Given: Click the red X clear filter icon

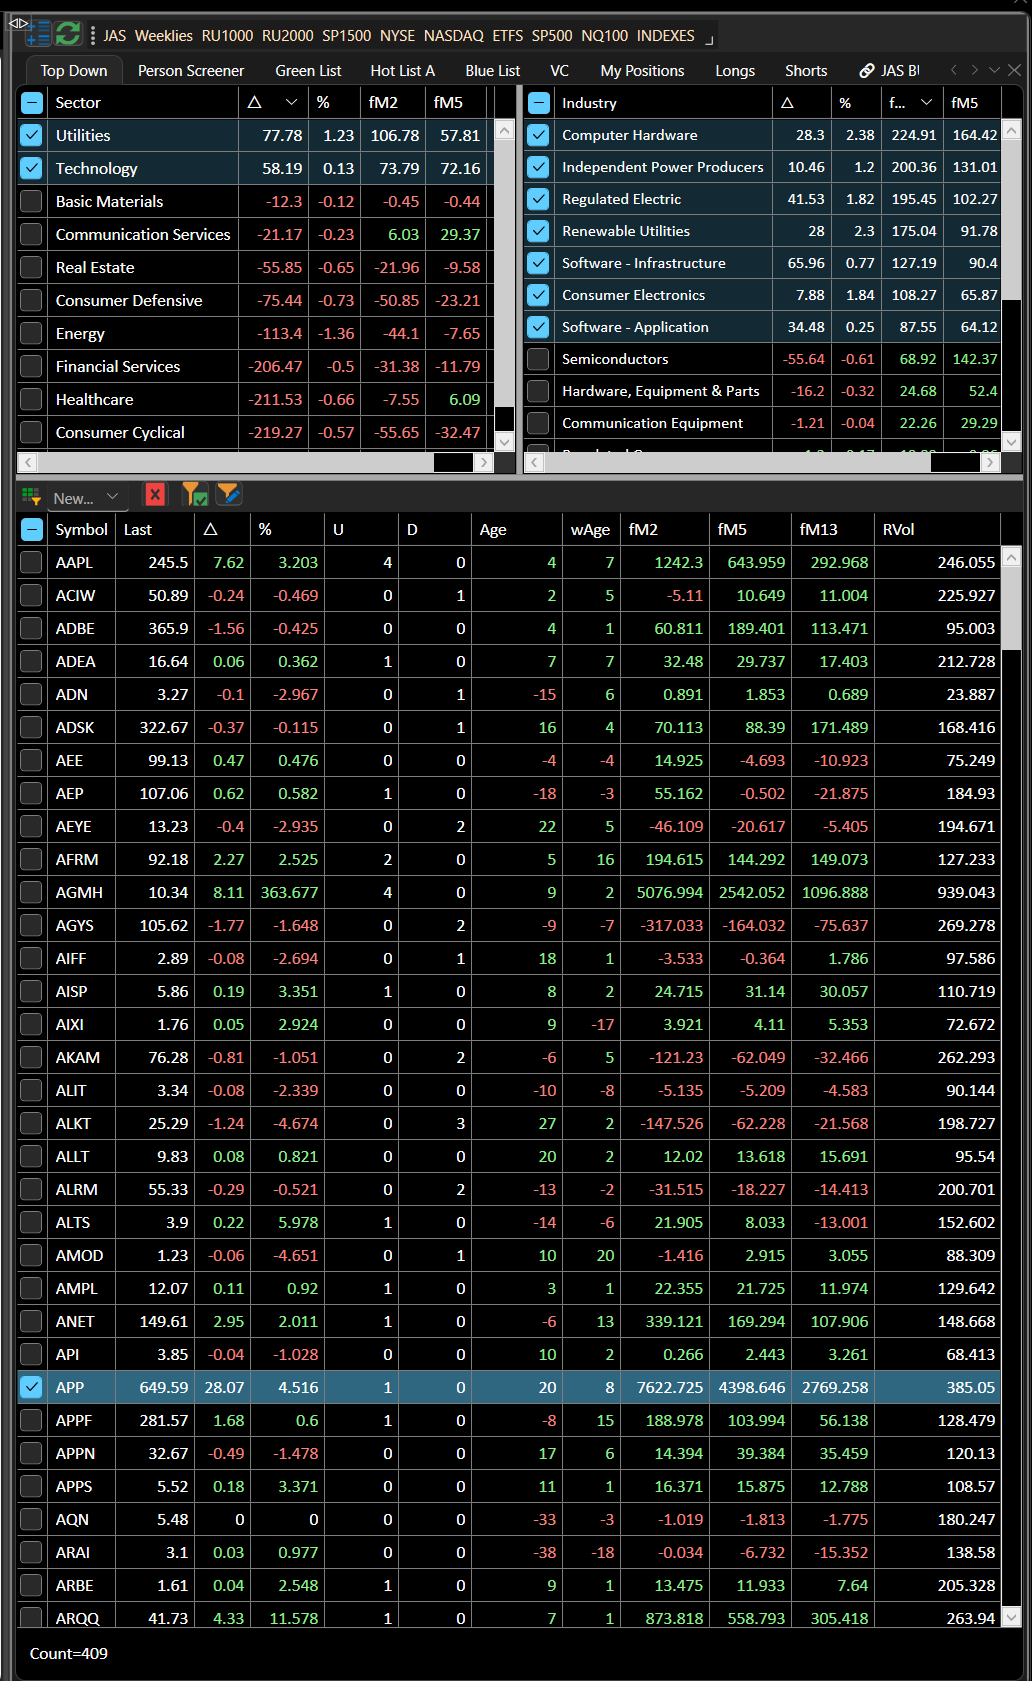Looking at the screenshot, I should [155, 494].
